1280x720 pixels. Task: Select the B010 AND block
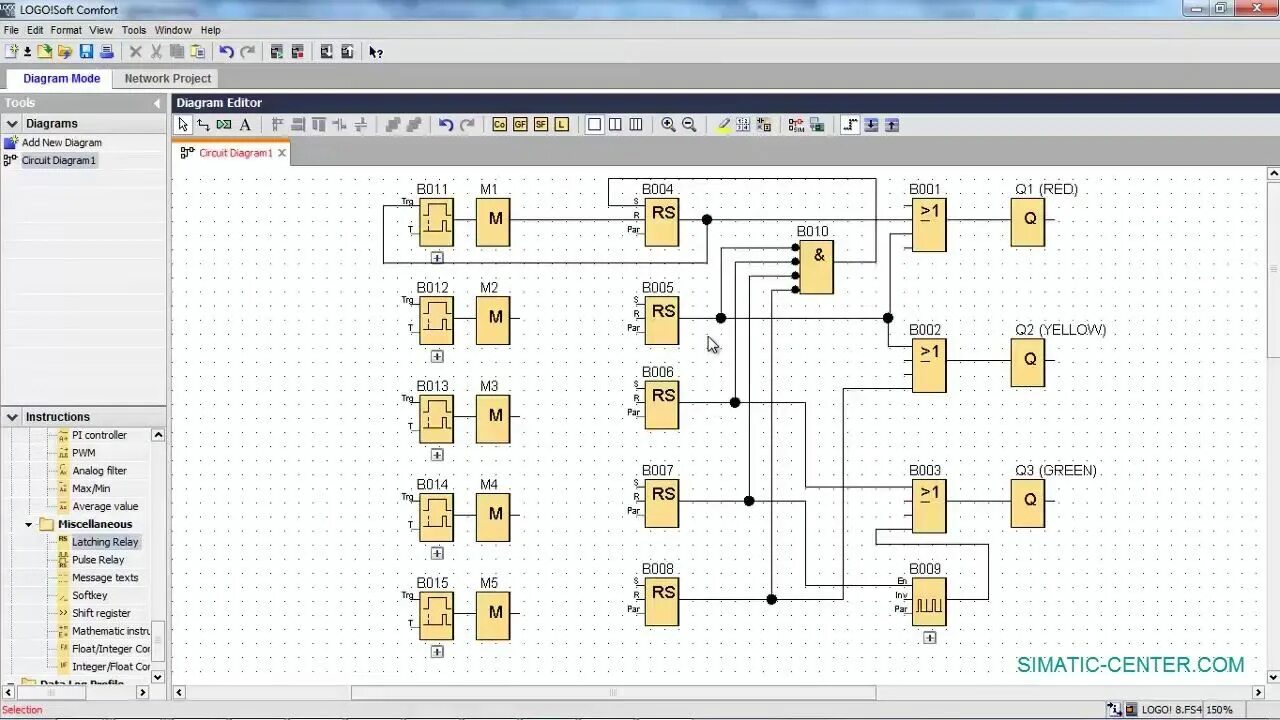pyautogui.click(x=817, y=267)
